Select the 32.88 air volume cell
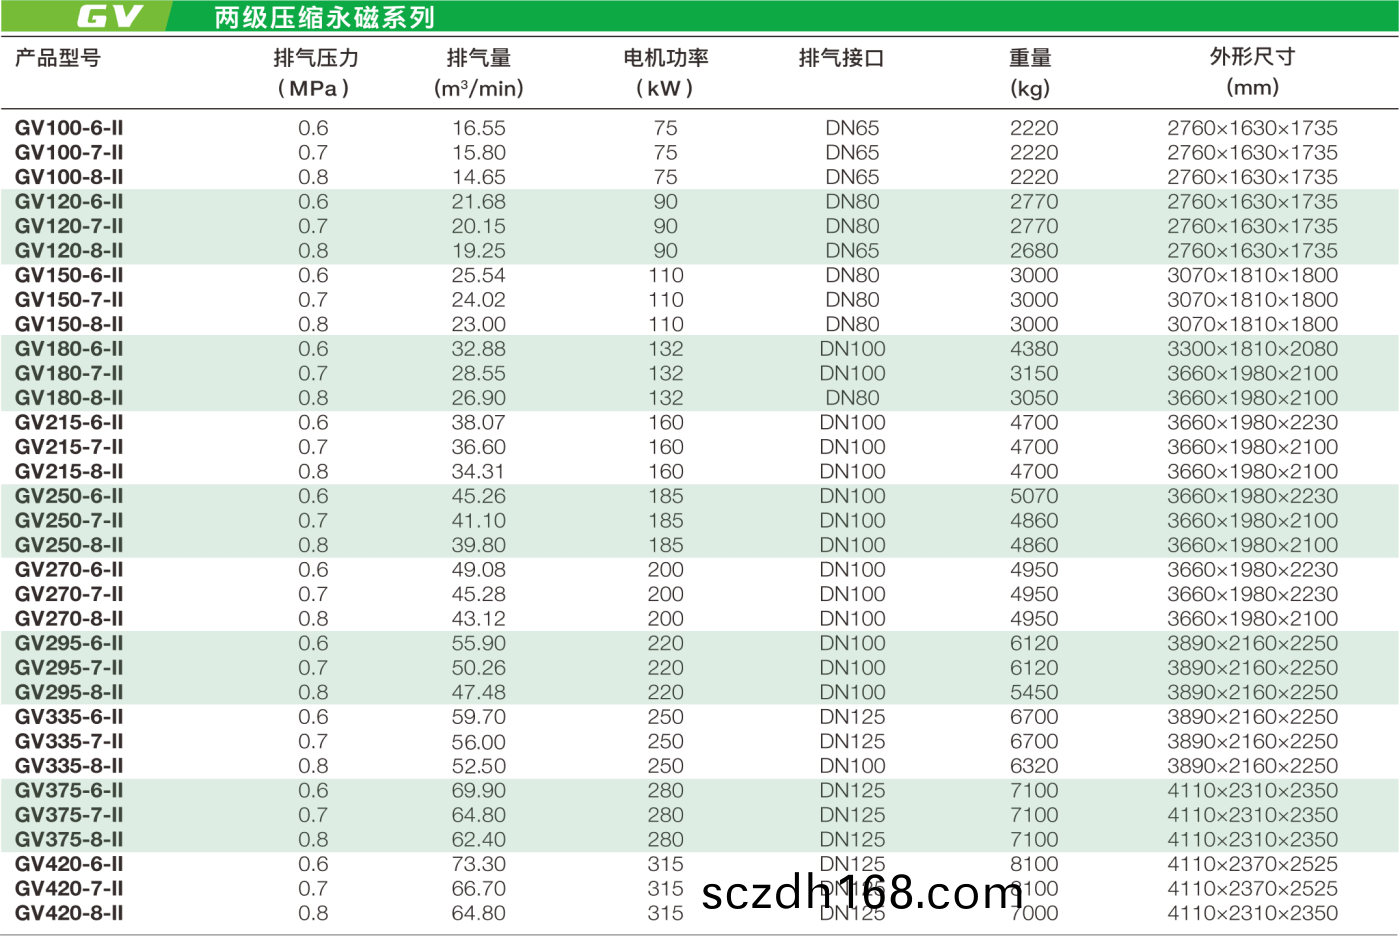 coord(478,349)
